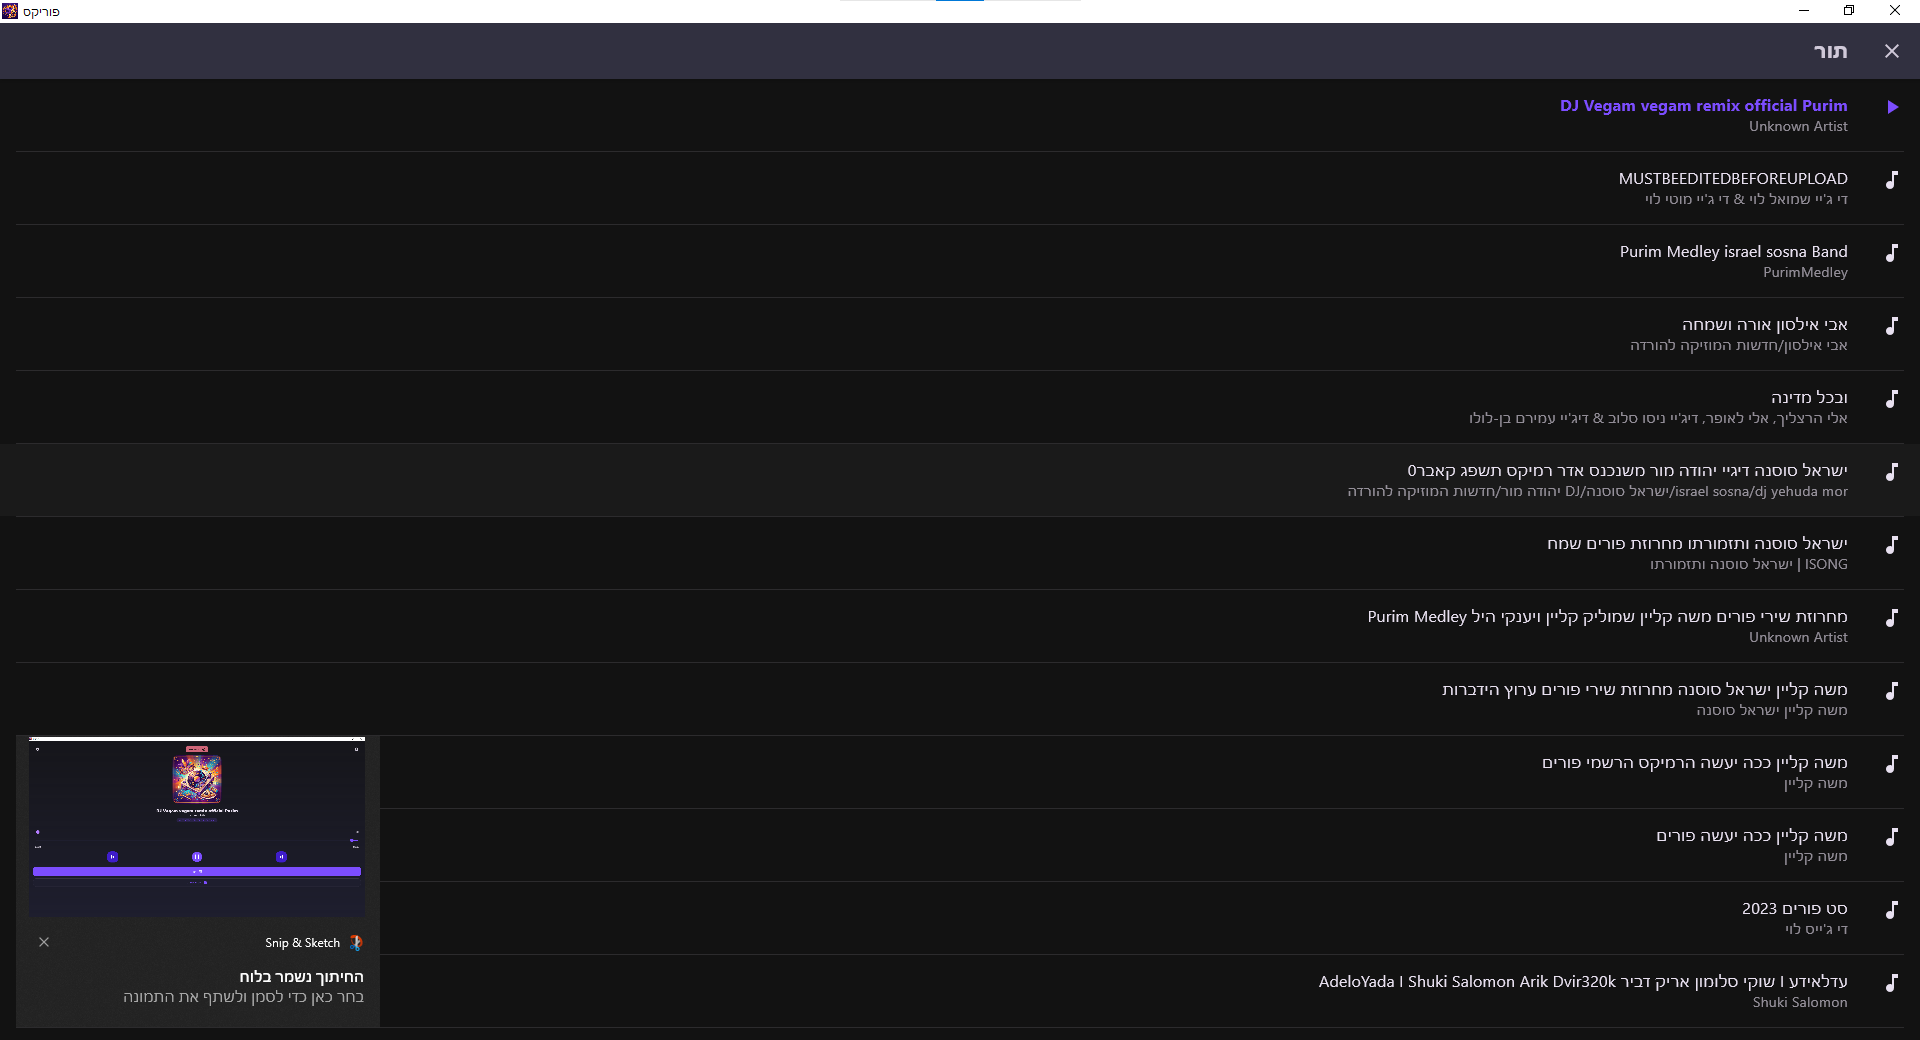Click music note icon beside אבי אילסון אורה ושמחה
The height and width of the screenshot is (1040, 1920).
[1892, 326]
